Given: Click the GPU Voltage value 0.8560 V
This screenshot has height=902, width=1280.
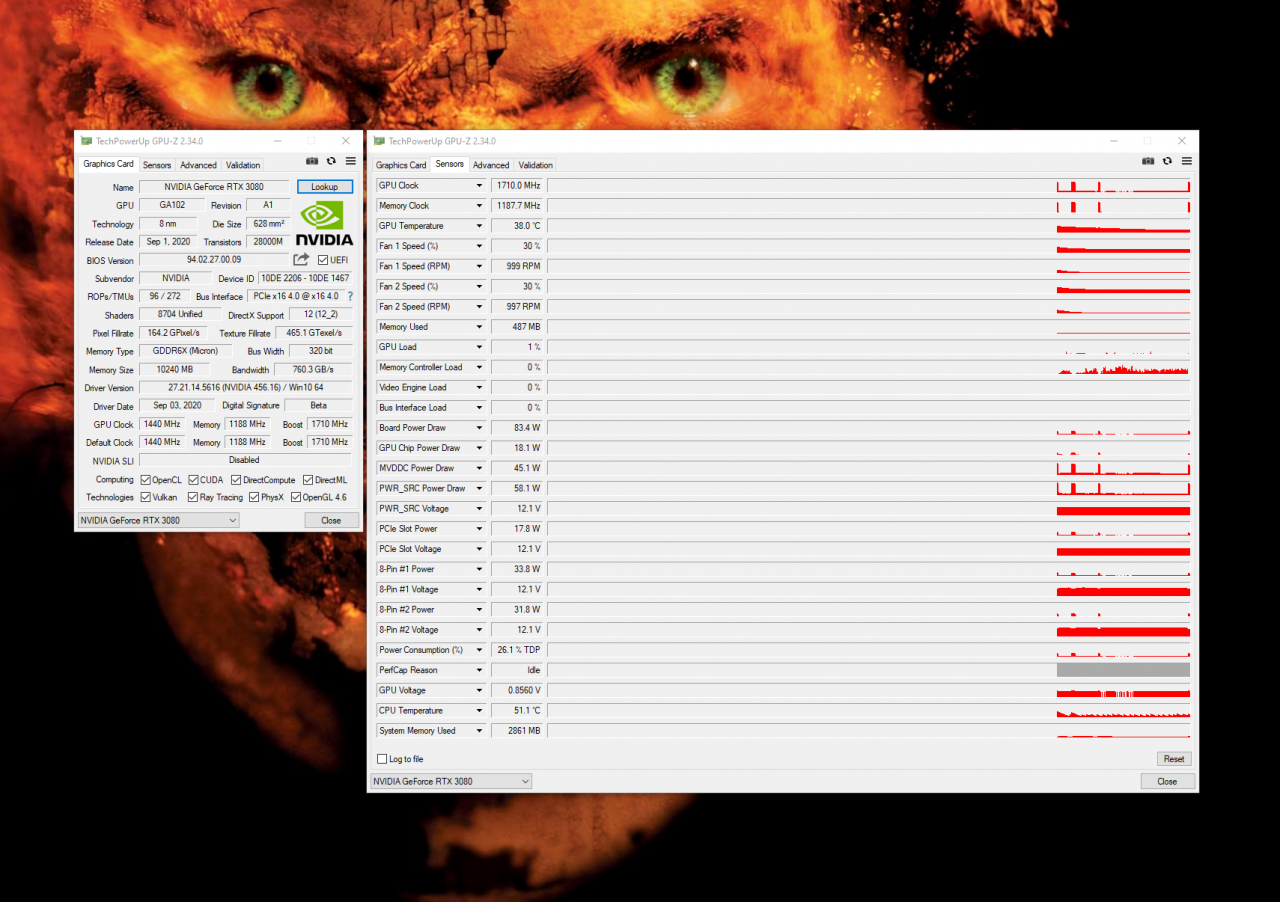Looking at the screenshot, I should click(518, 691).
